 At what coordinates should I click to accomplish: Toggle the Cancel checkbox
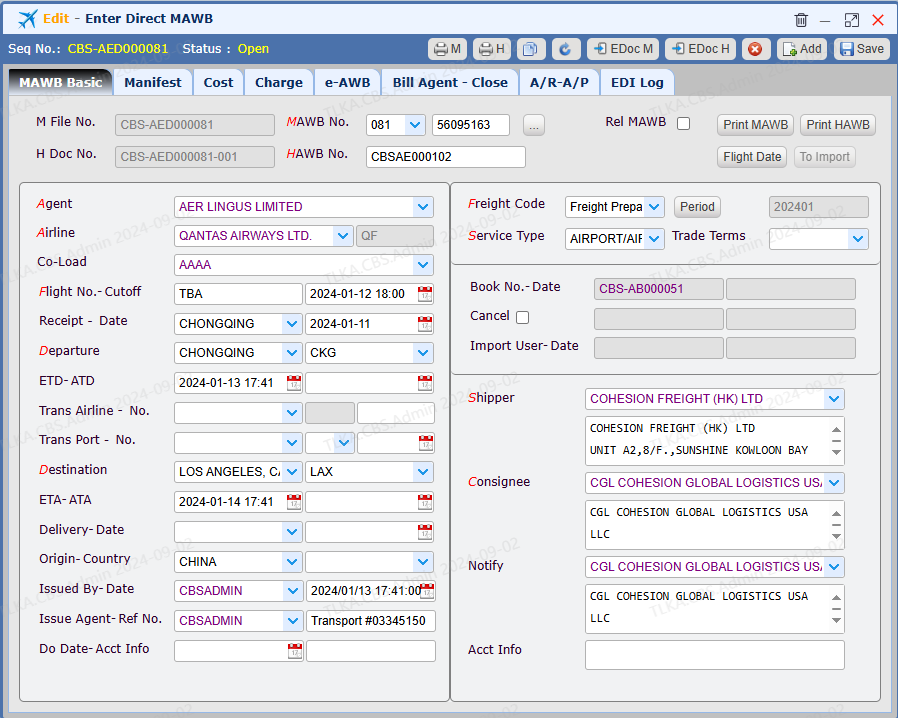click(x=522, y=317)
